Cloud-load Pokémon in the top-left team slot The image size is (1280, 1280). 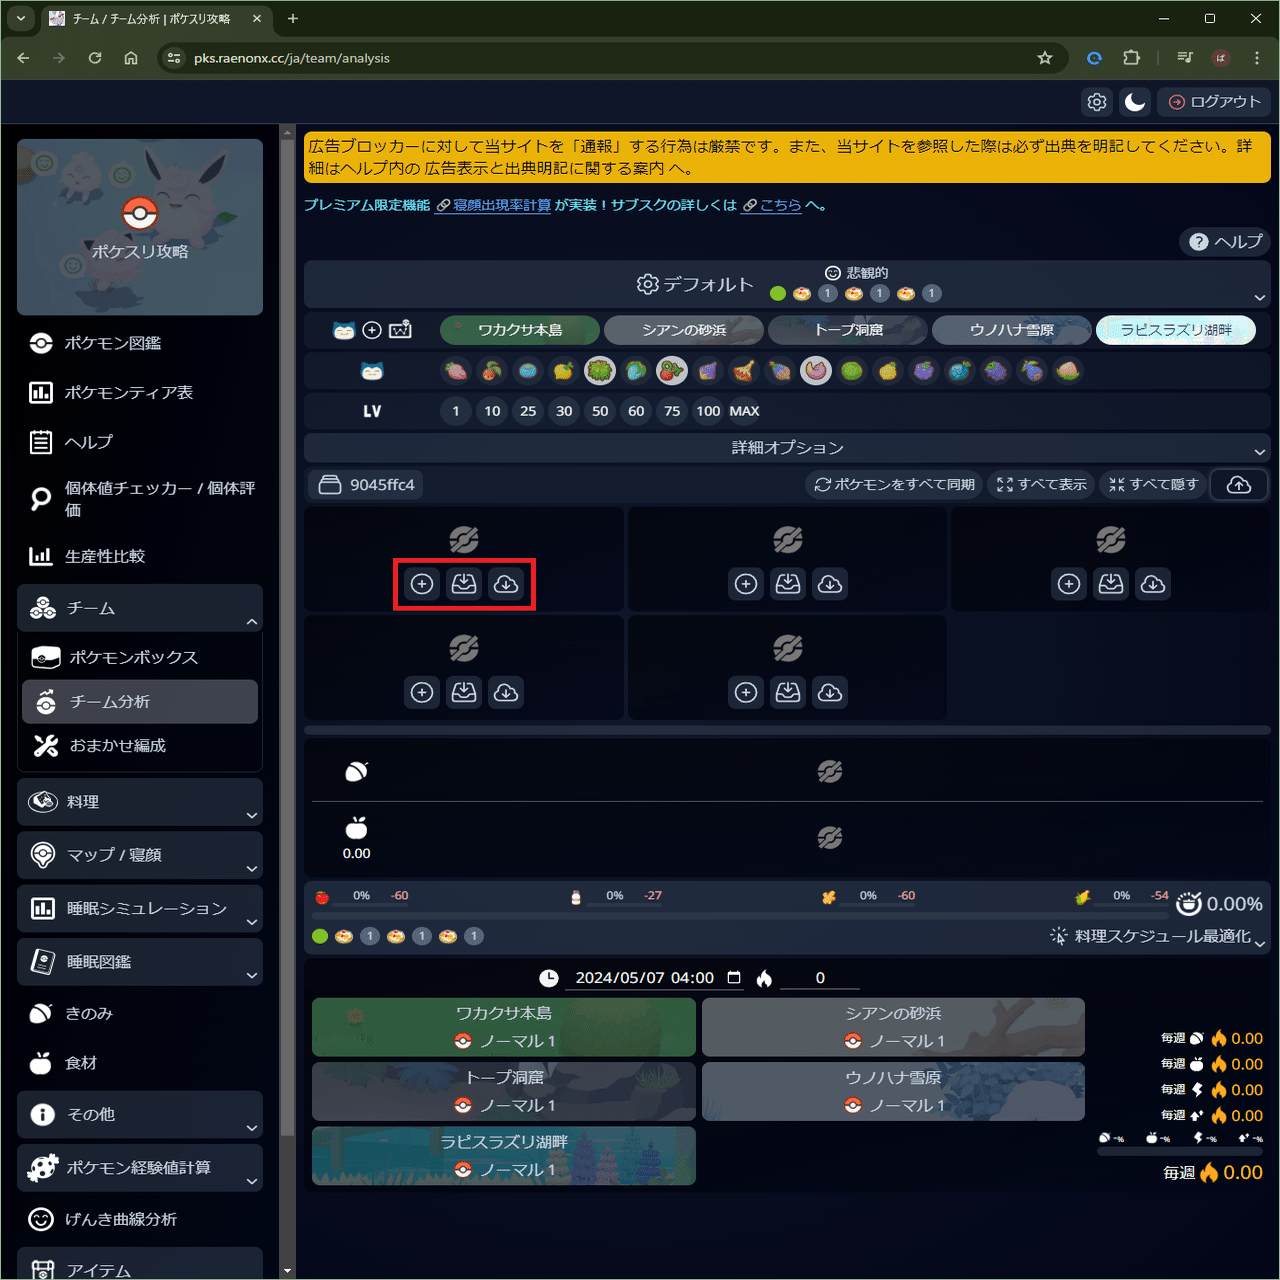506,584
